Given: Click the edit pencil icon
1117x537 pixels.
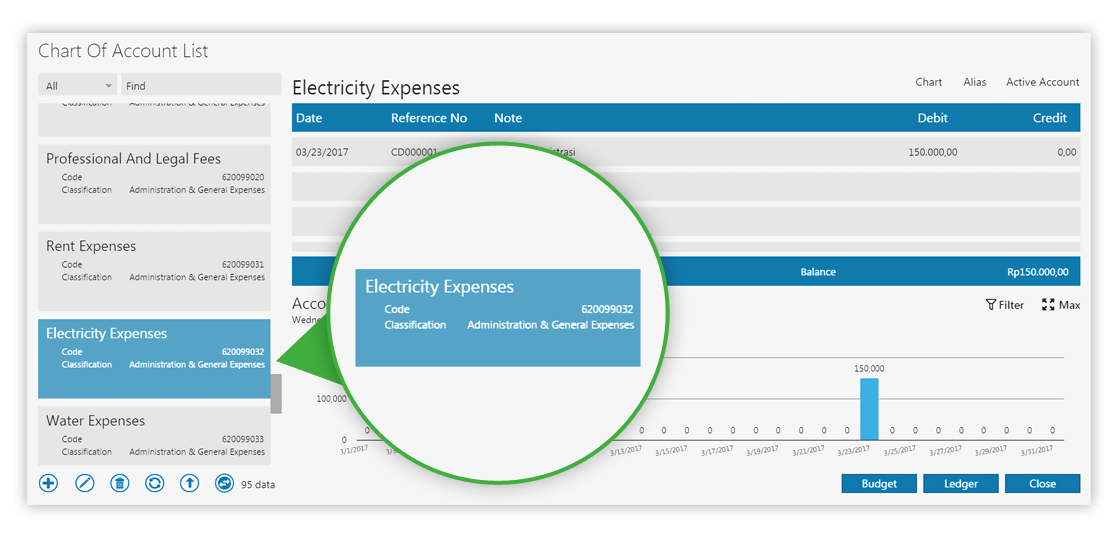Looking at the screenshot, I should [85, 483].
